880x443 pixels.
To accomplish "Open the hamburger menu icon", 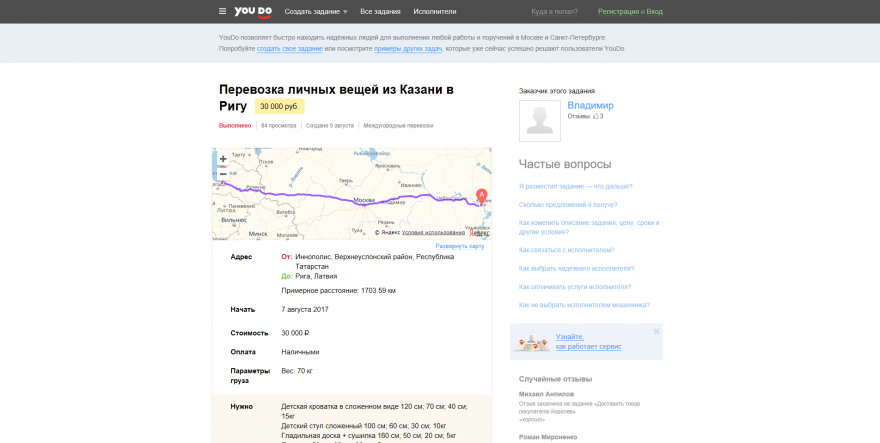I will tap(222, 12).
